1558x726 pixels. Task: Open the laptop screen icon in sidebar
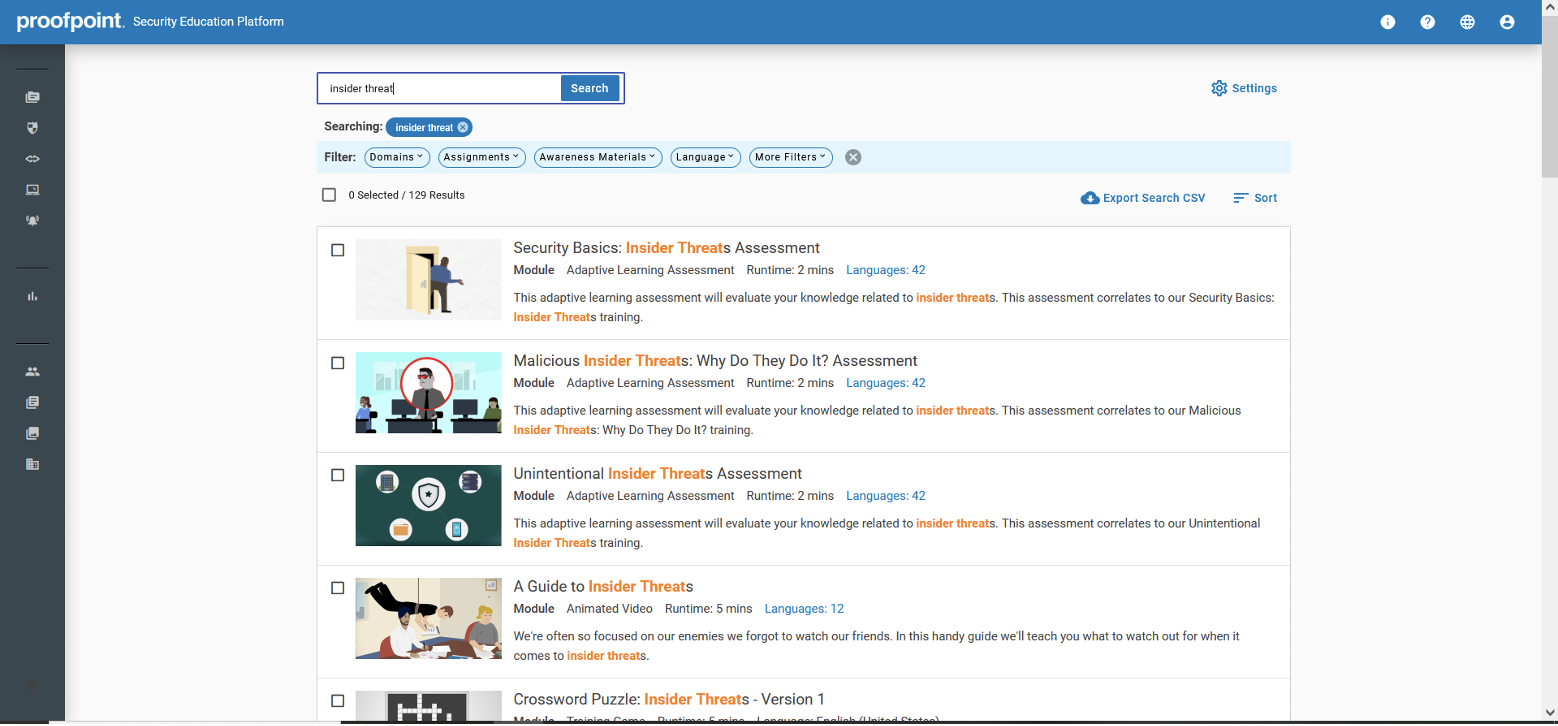click(32, 190)
